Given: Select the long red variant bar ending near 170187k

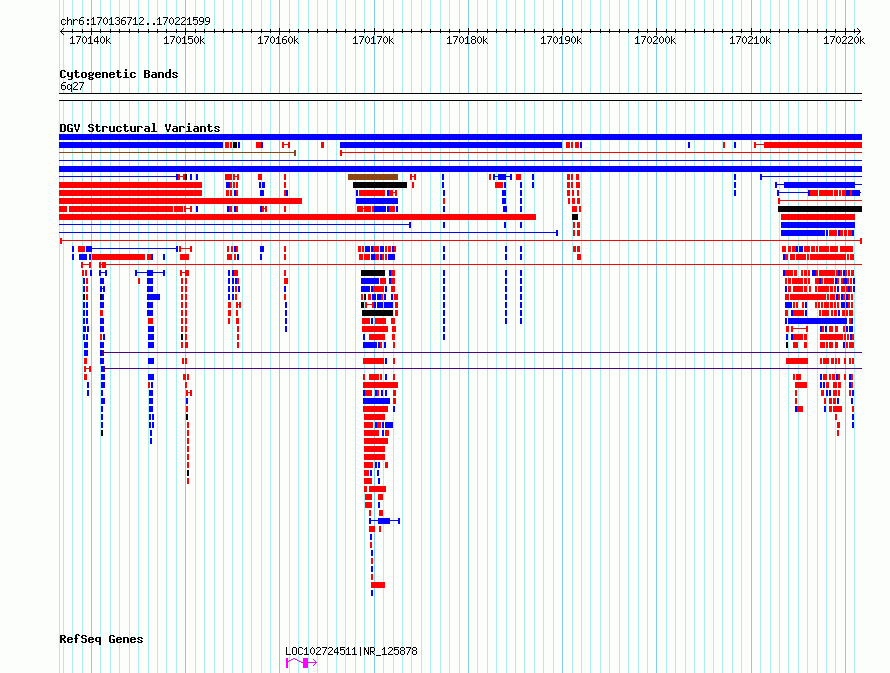Looking at the screenshot, I should 297,217.
